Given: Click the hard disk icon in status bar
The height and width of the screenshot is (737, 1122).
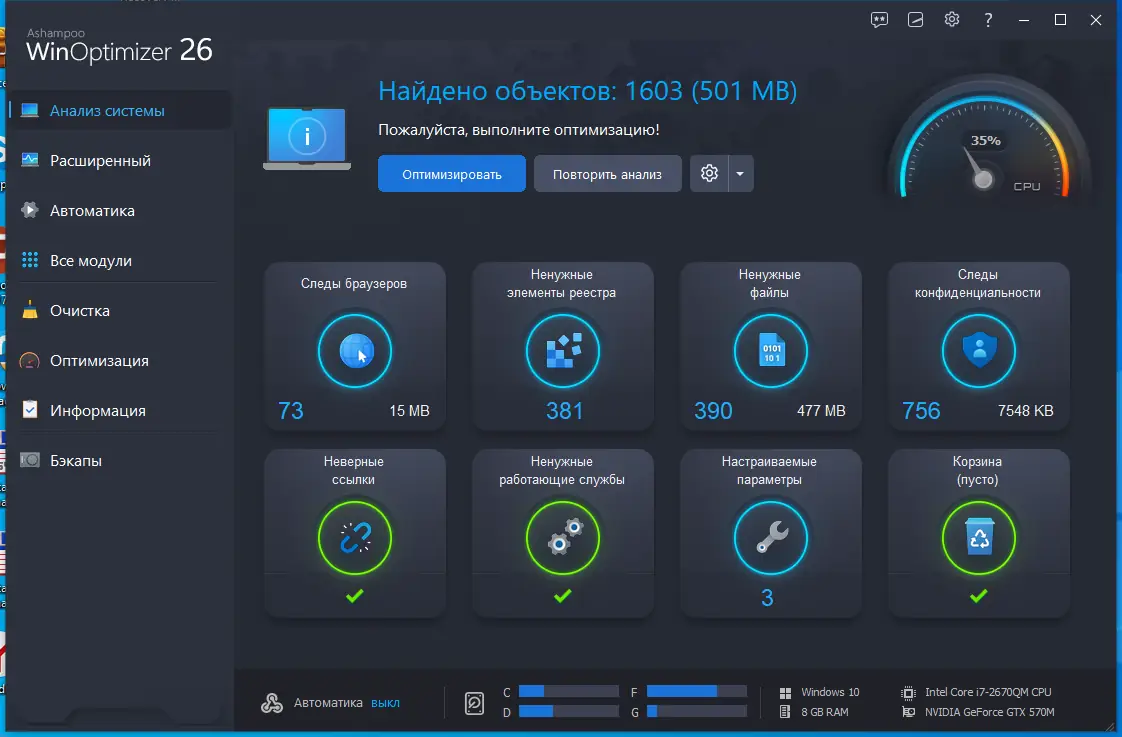Looking at the screenshot, I should [474, 703].
